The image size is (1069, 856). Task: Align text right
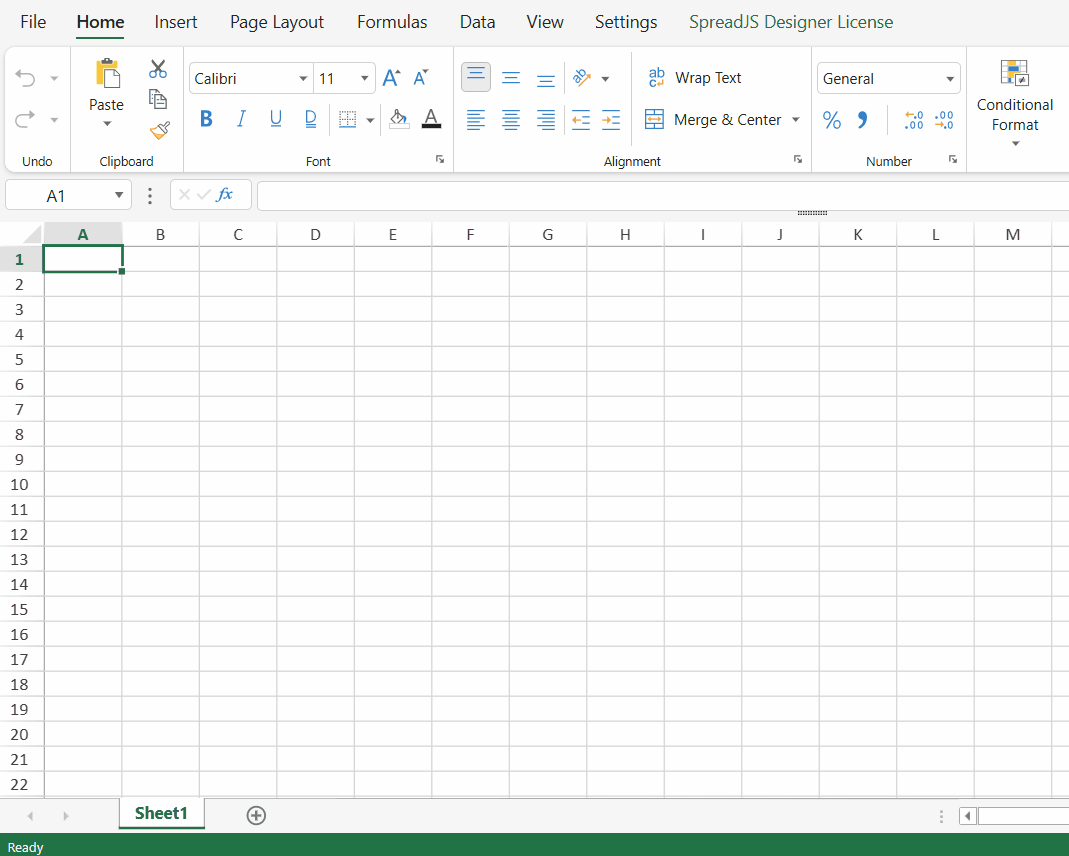click(545, 120)
